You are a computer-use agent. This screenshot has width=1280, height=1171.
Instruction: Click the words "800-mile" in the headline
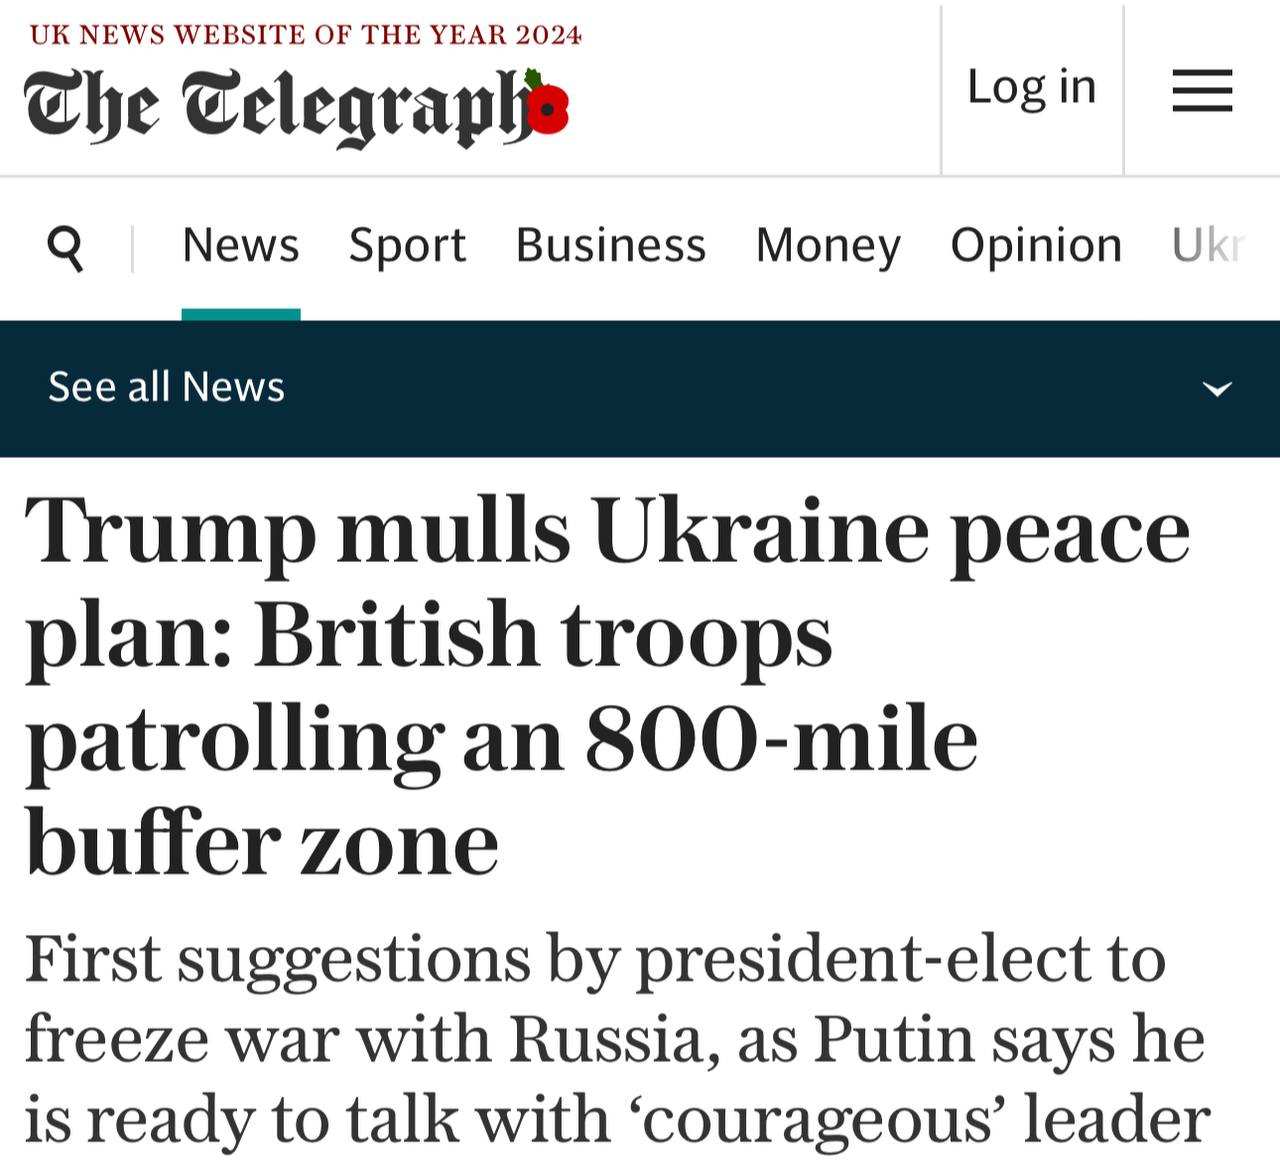pos(780,740)
